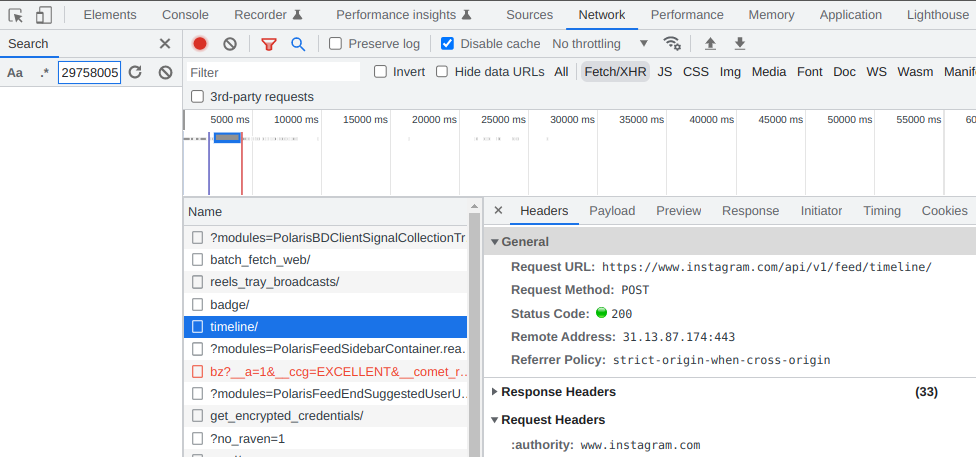Viewport: 976px width, 457px height.
Task: Stop recording network log
Action: tap(200, 44)
